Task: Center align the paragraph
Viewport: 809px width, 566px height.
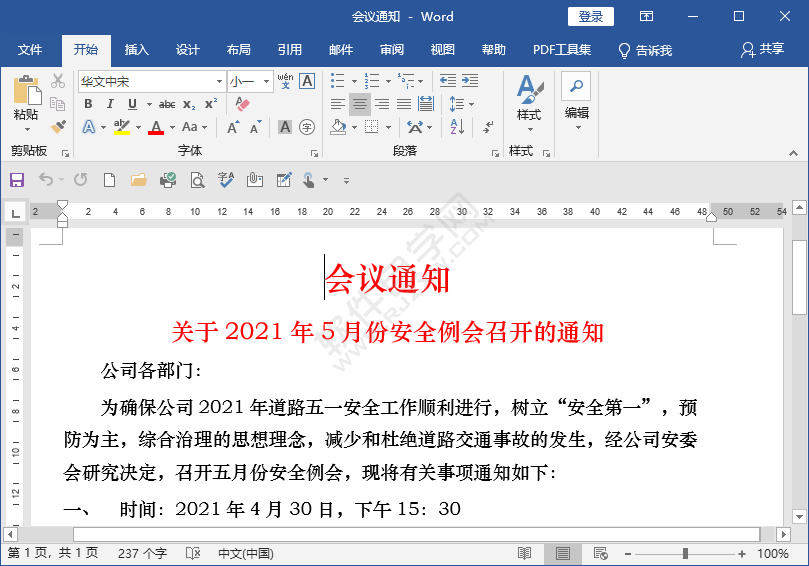Action: pos(360,104)
